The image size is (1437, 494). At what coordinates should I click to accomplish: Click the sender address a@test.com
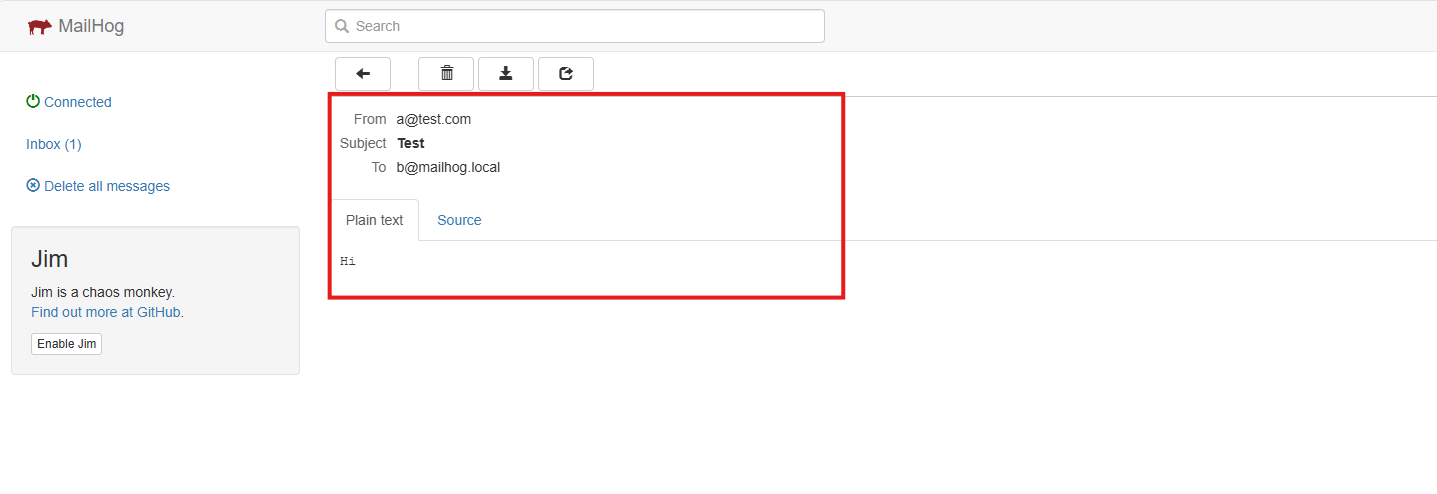433,119
